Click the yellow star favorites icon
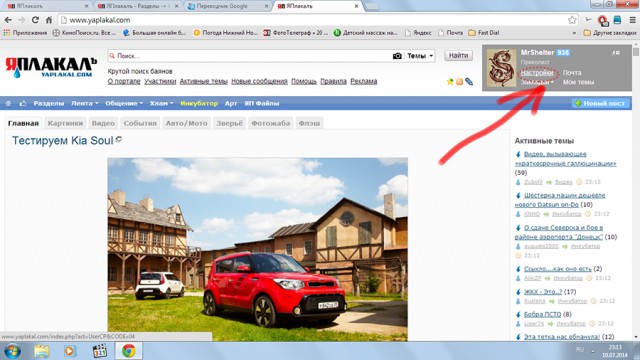The height and width of the screenshot is (360, 640). click(450, 82)
